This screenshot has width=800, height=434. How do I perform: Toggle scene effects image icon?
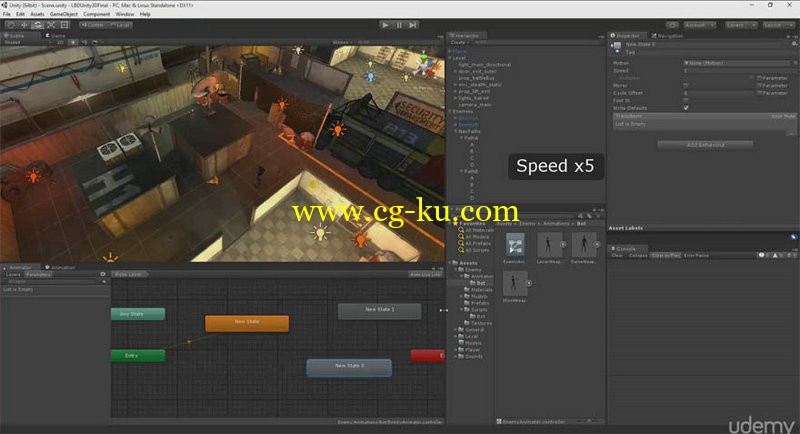tap(95, 42)
